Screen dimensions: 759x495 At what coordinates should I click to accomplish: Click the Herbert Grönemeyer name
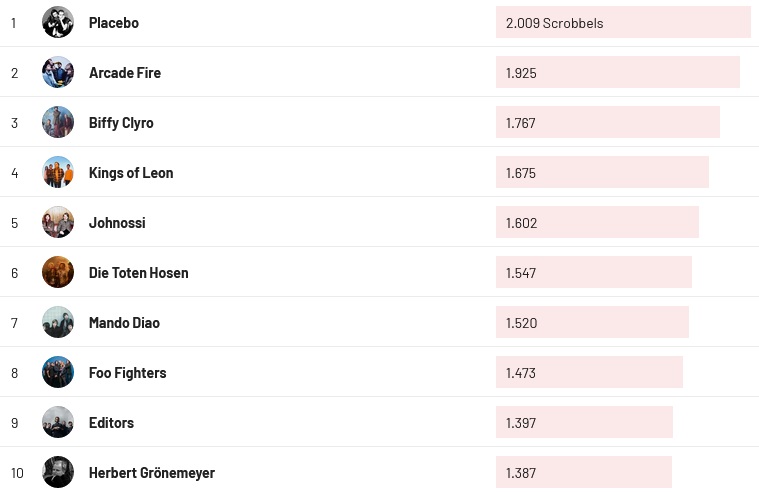[151, 473]
